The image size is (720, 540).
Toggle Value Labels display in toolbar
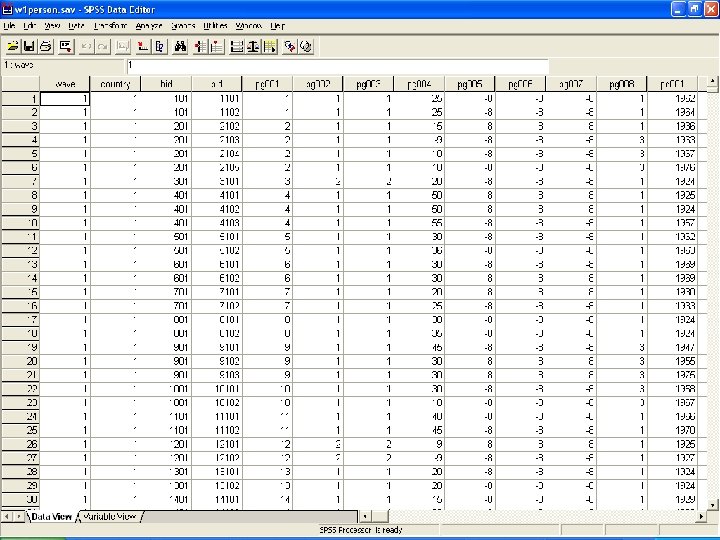(x=290, y=46)
